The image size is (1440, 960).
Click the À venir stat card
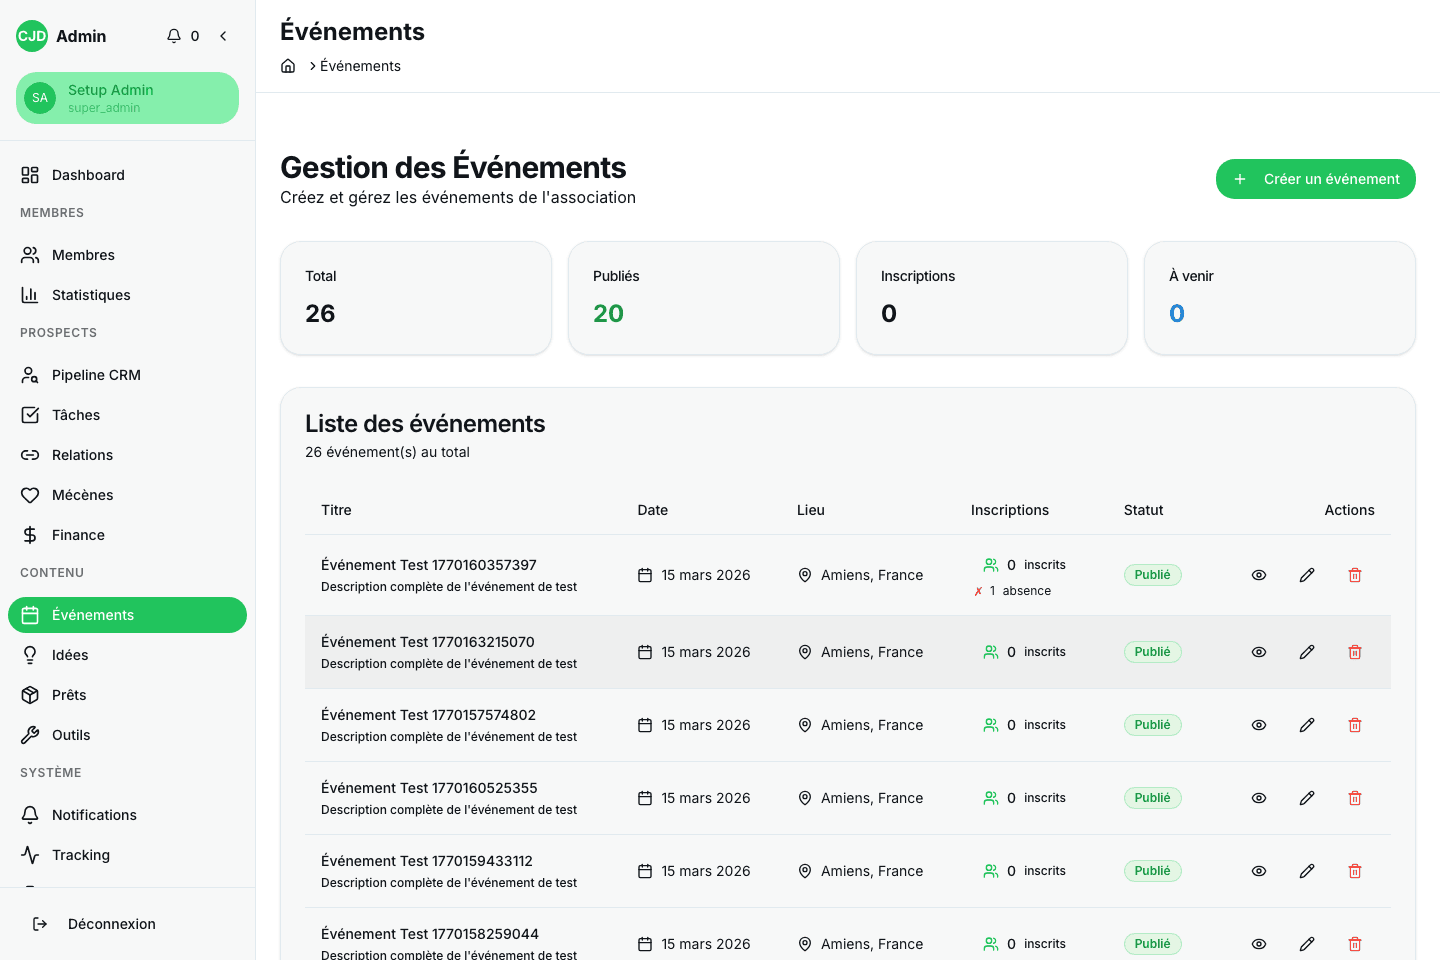pos(1280,298)
